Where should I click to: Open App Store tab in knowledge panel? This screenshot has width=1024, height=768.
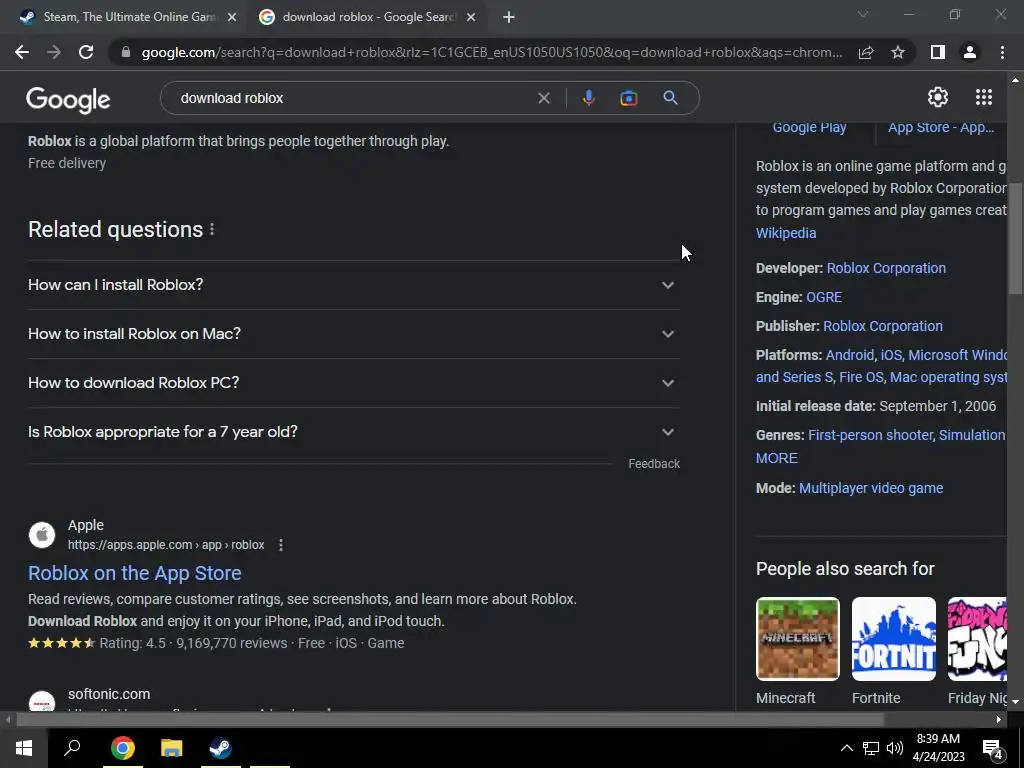pos(940,127)
